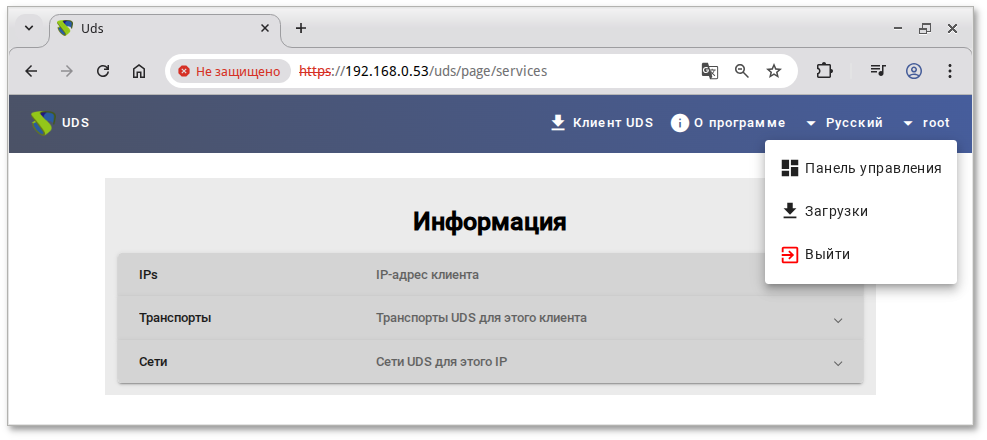This screenshot has width=987, height=440.
Task: Click the zoom magnifier icon in address bar
Action: (742, 71)
